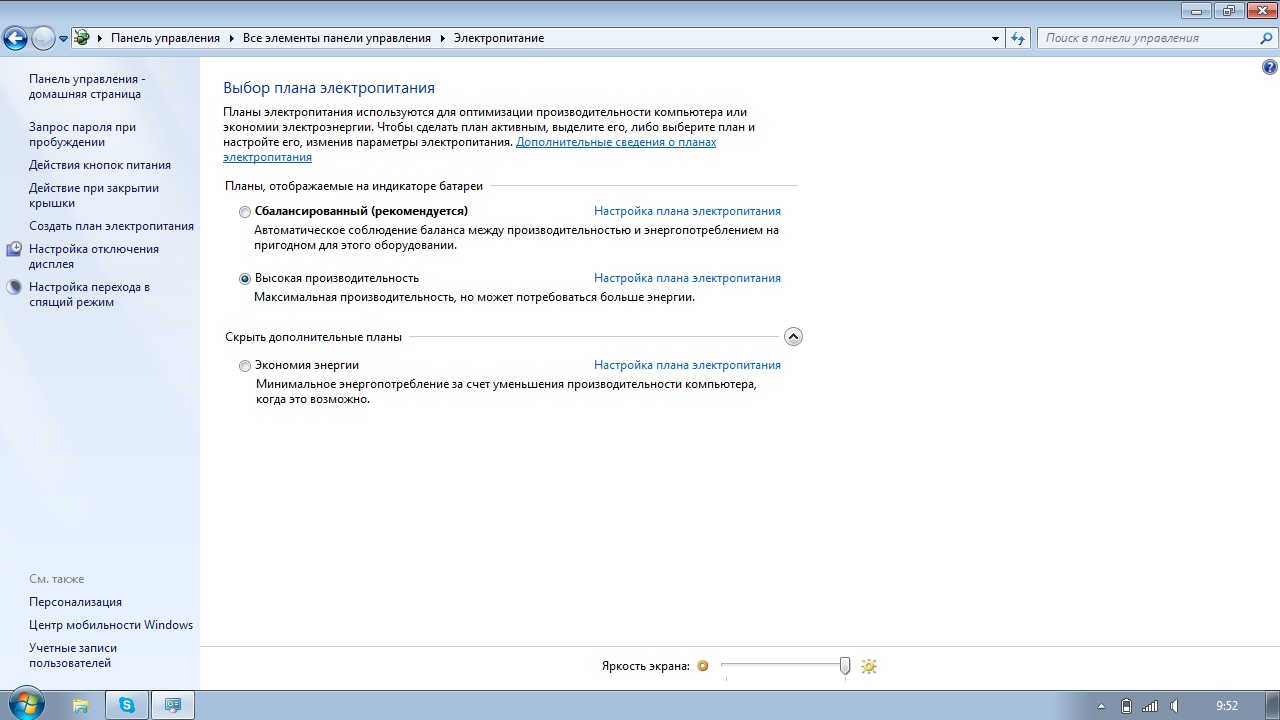Click the moon icon beside Настройка перехода в спящий режим
1280x720 pixels.
14,287
